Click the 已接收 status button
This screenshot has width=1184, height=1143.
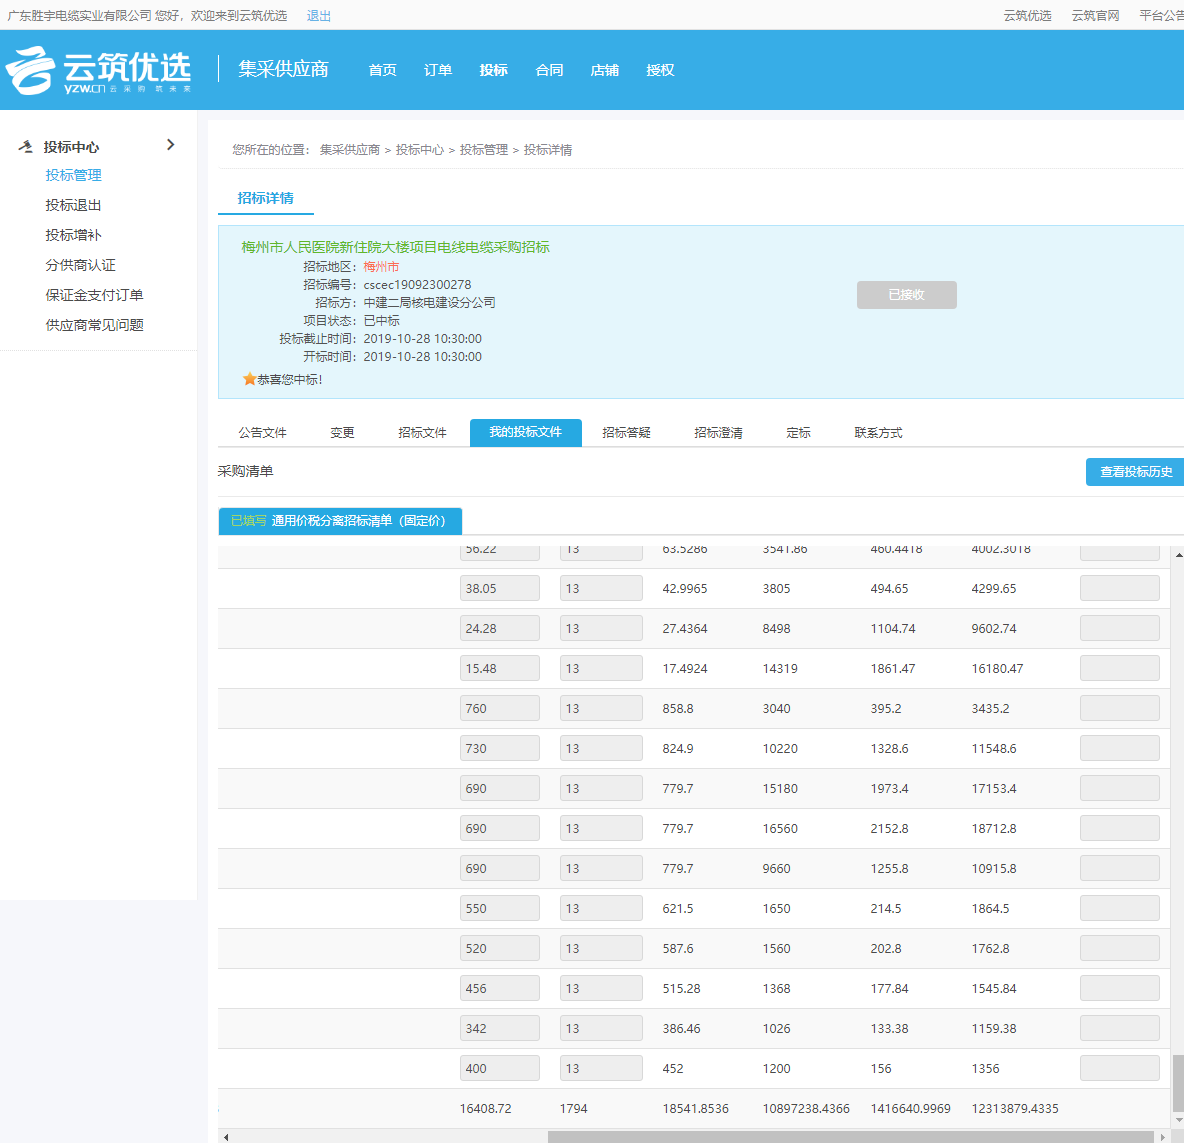tap(906, 294)
